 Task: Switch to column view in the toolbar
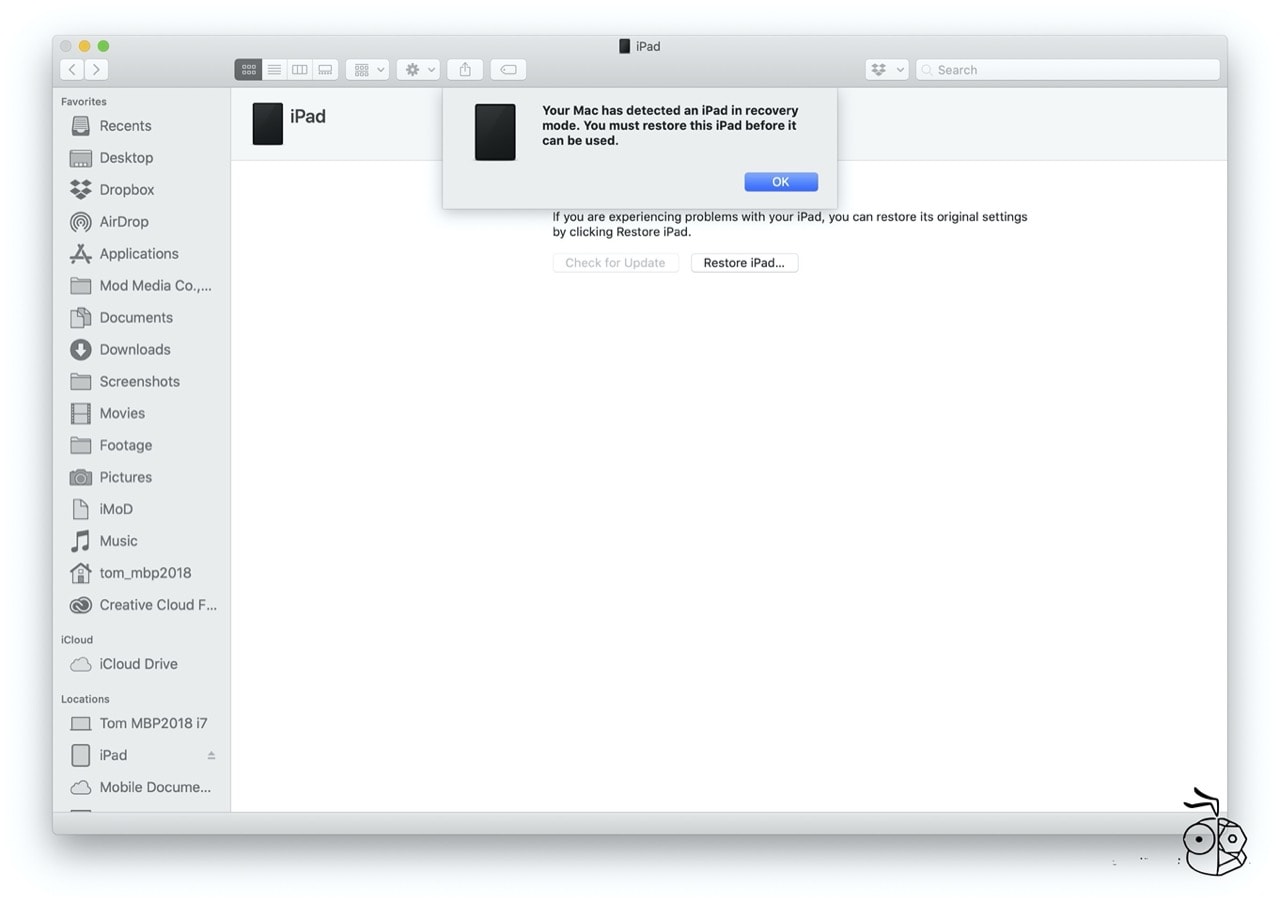click(300, 69)
